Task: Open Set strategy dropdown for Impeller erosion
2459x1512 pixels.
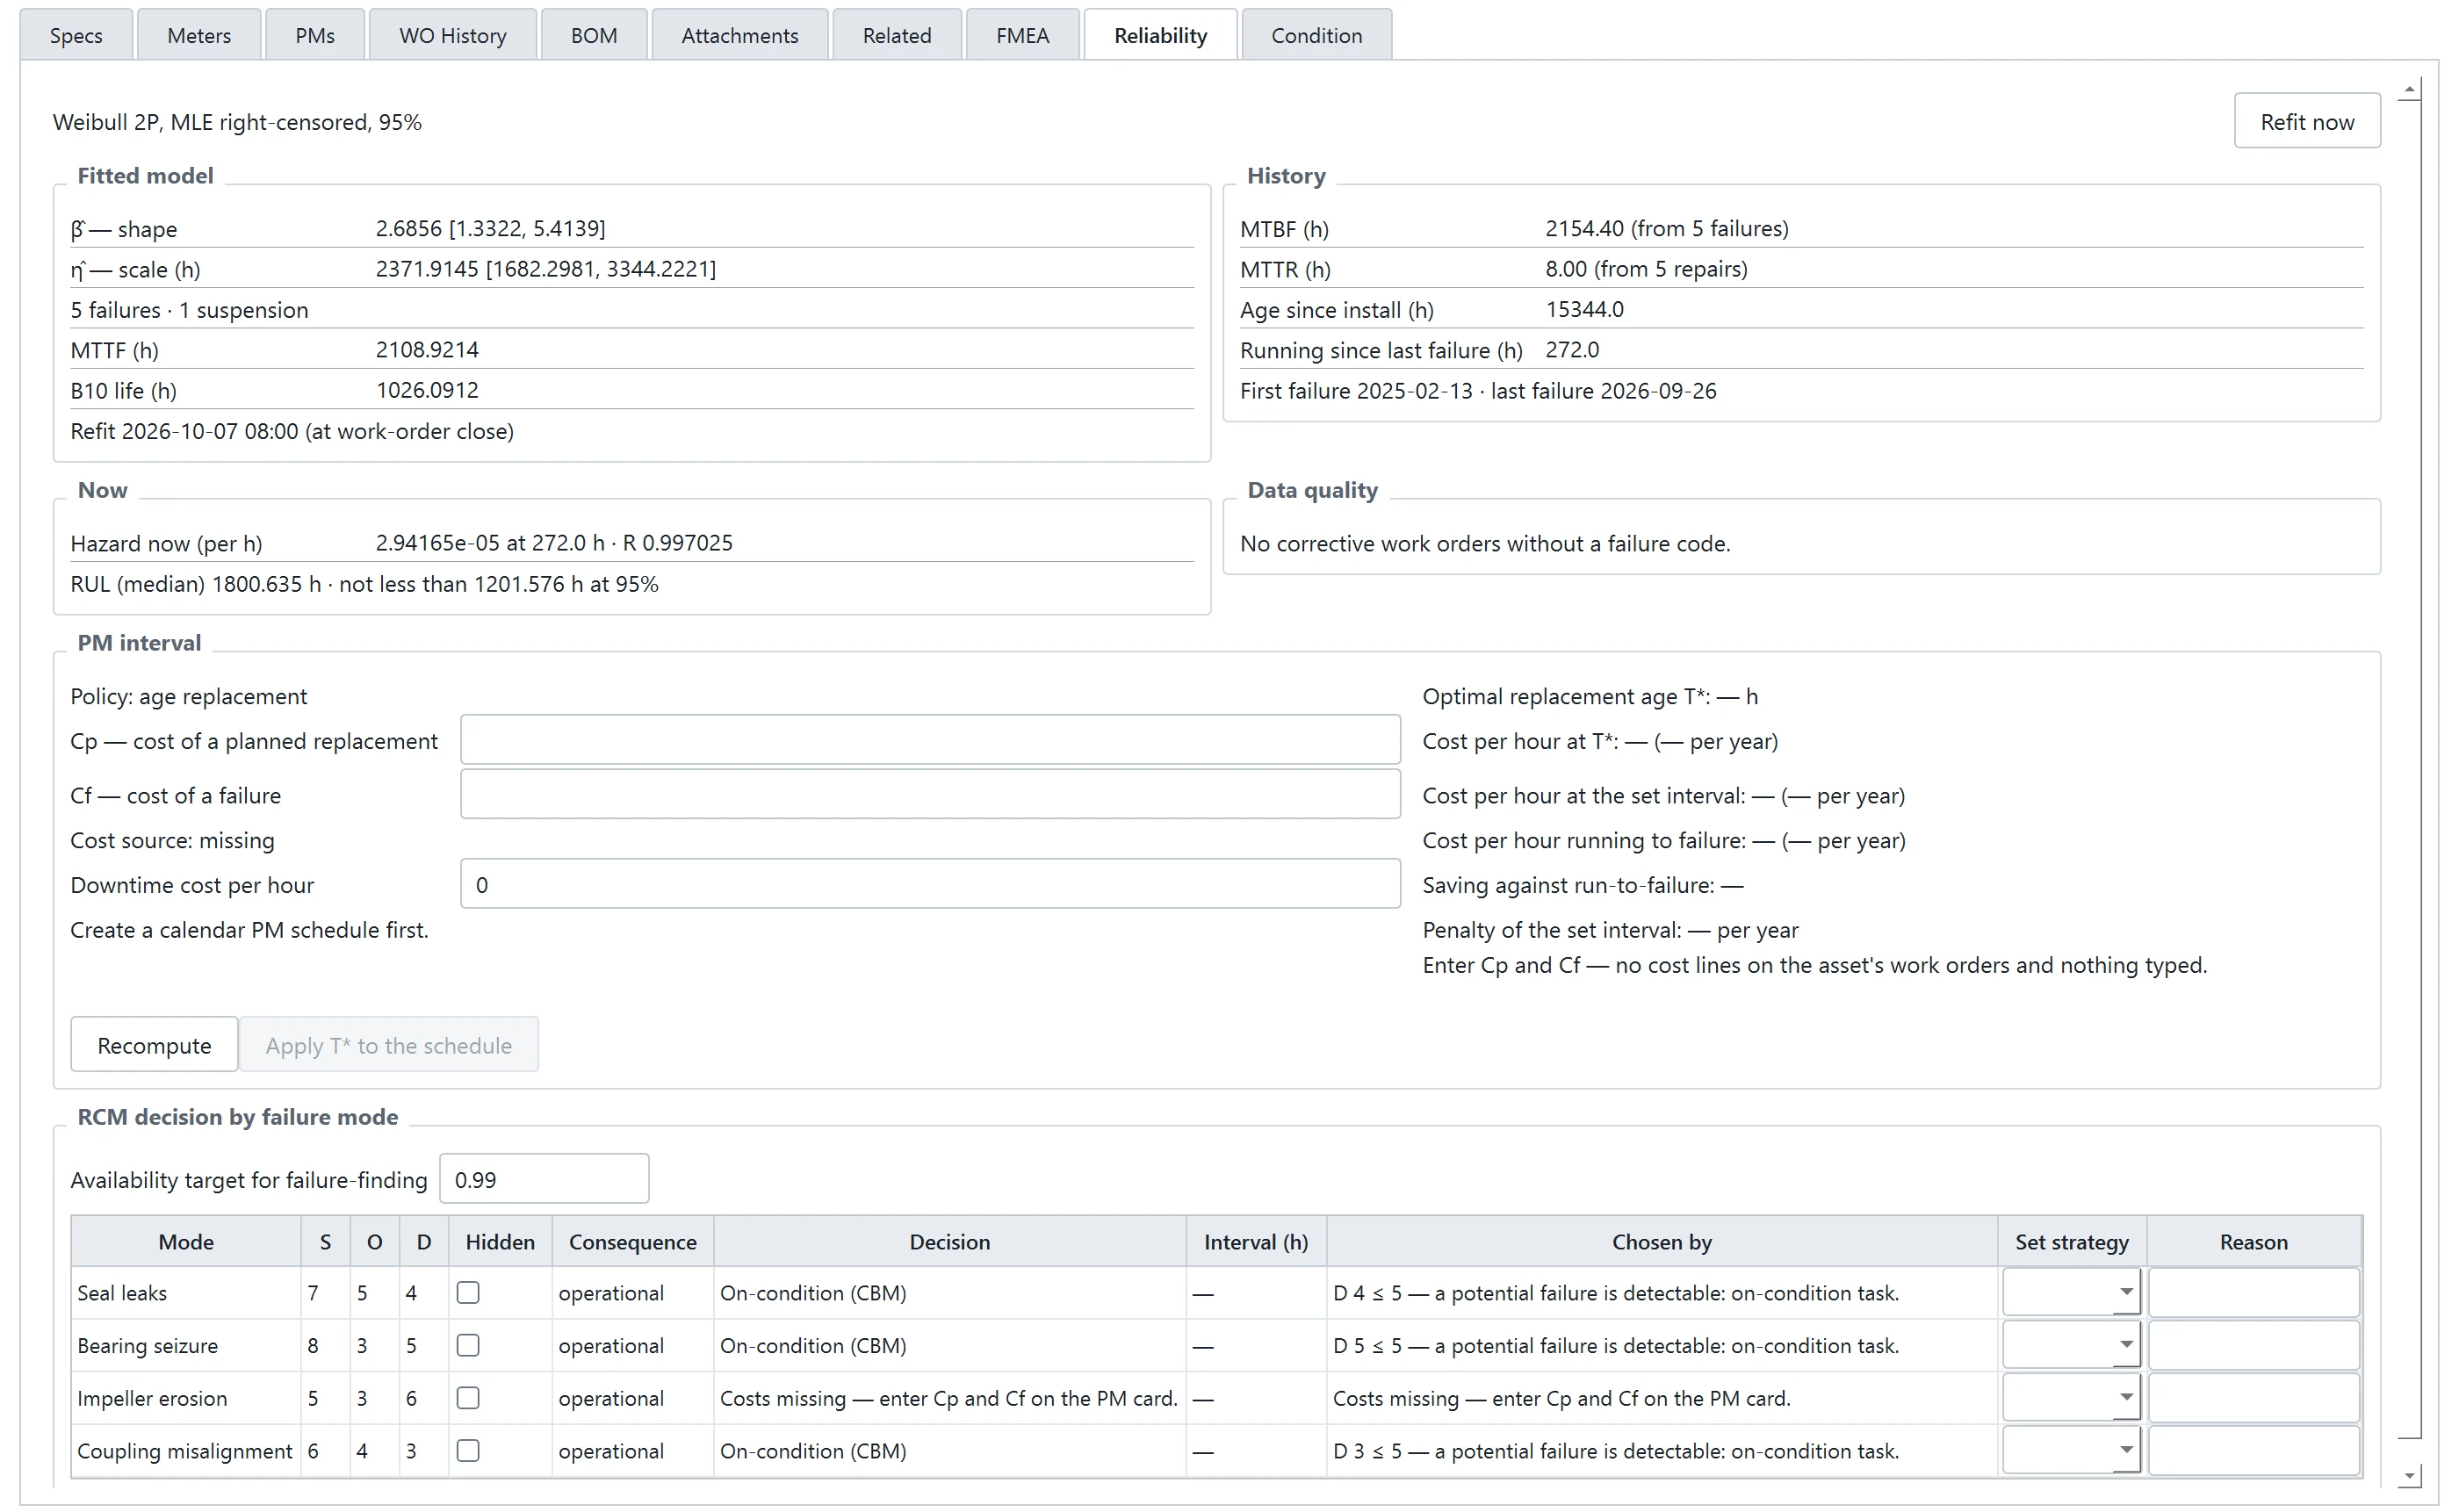Action: tap(2071, 1398)
